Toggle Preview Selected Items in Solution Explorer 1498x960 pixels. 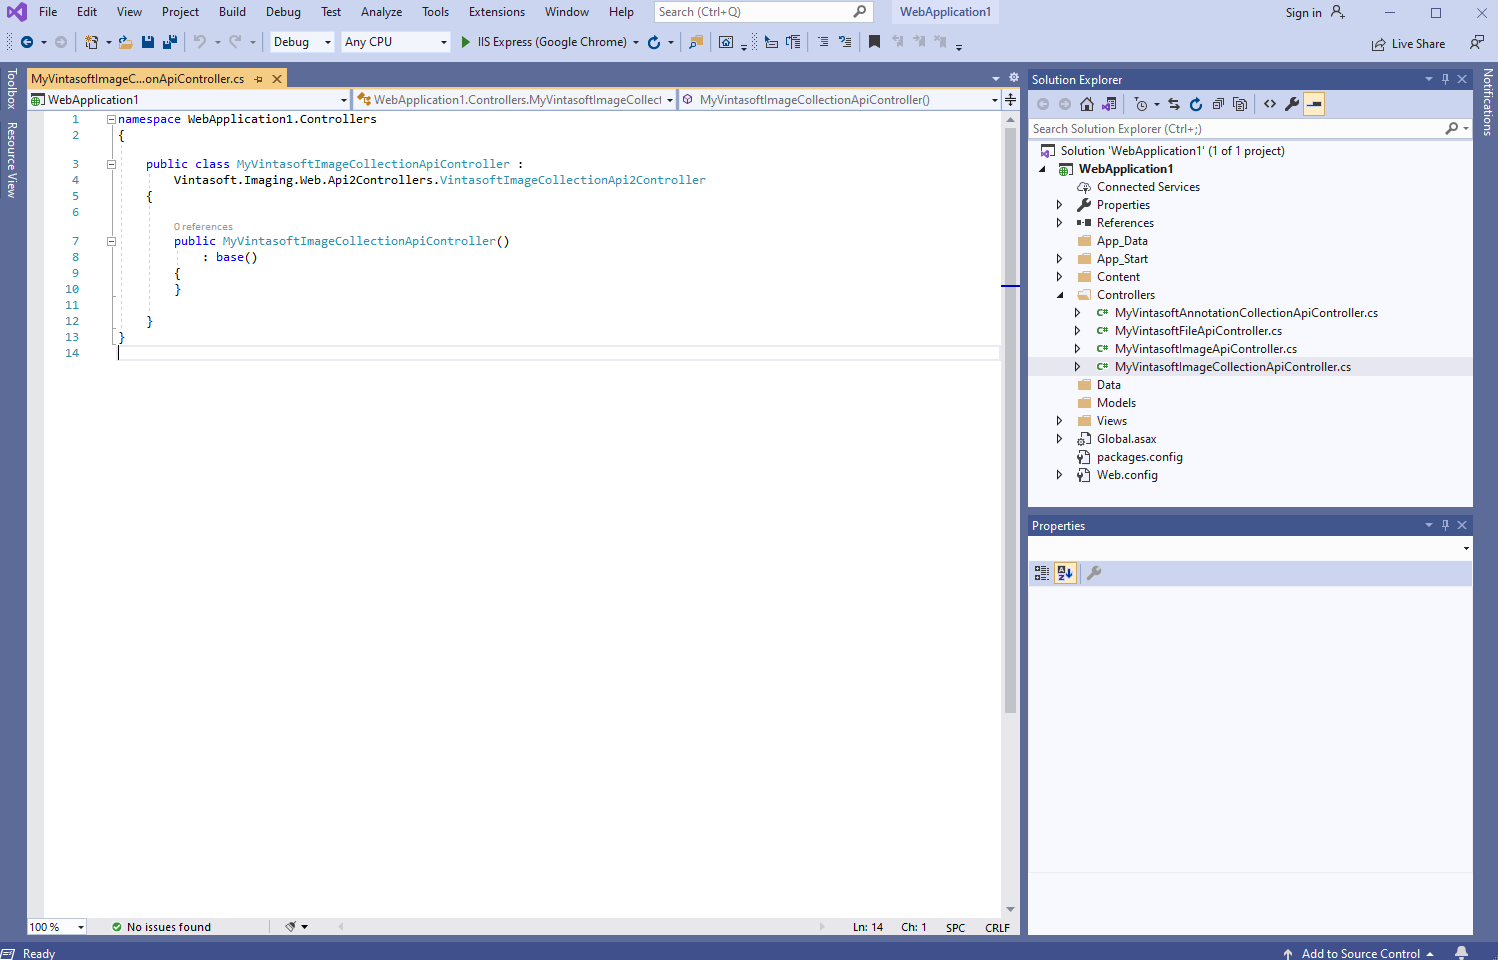[x=1314, y=104]
